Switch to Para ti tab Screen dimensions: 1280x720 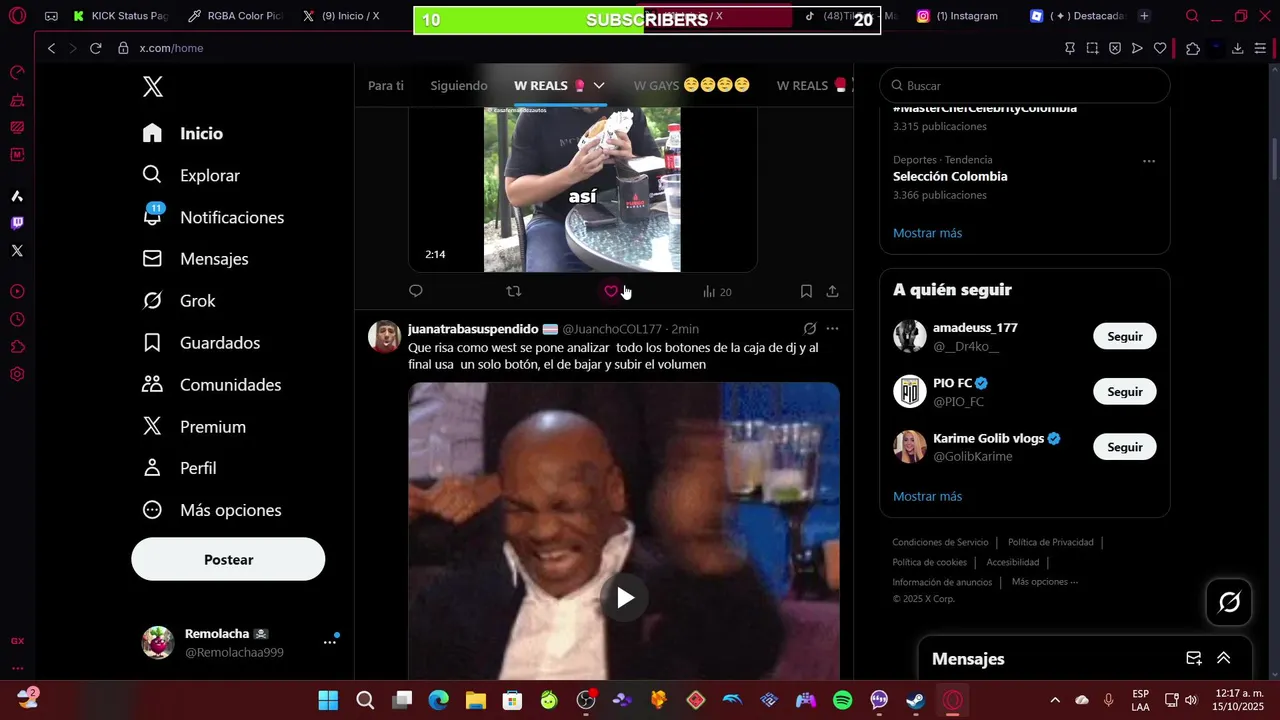point(386,86)
